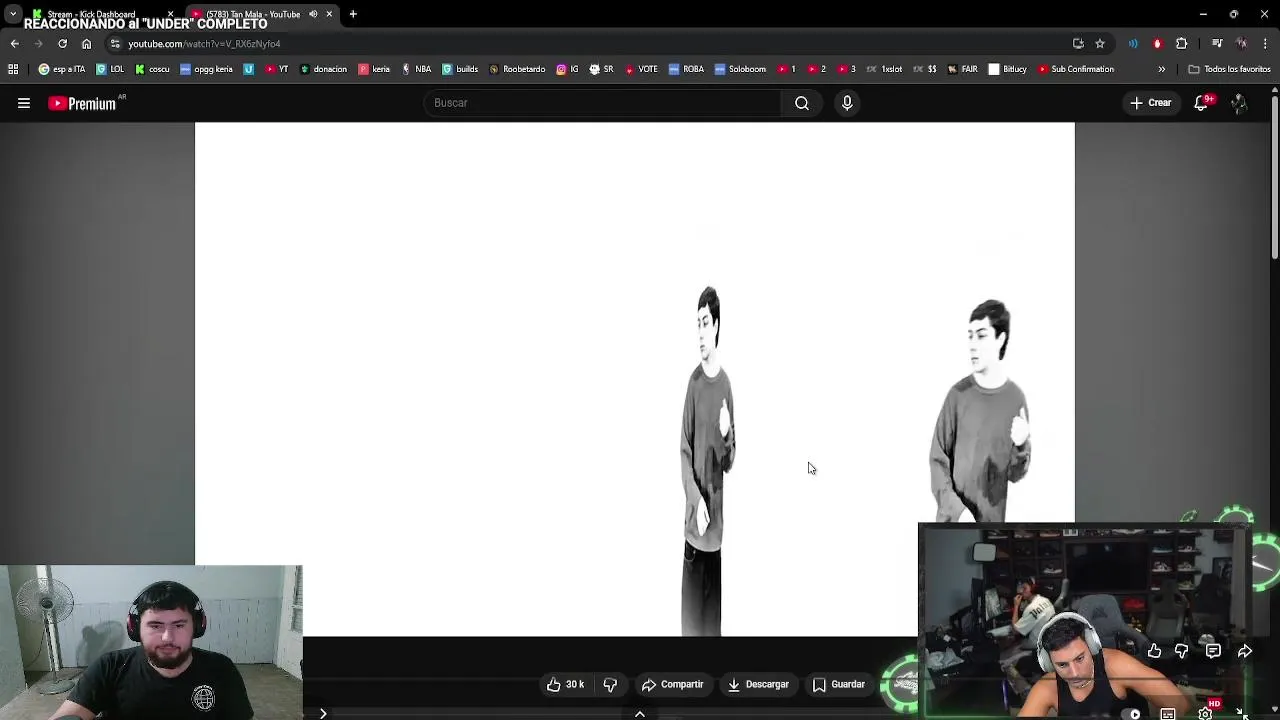Install app icon in address bar
Viewport: 1280px width, 720px height.
point(1078,44)
